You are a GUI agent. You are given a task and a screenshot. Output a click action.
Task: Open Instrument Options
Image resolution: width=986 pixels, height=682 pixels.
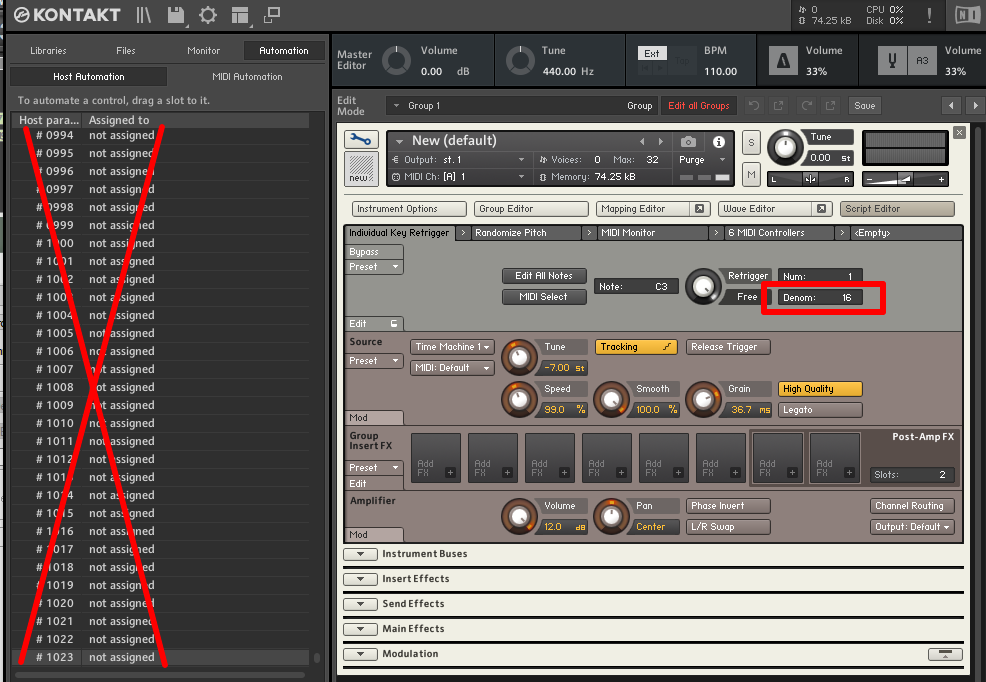409,209
